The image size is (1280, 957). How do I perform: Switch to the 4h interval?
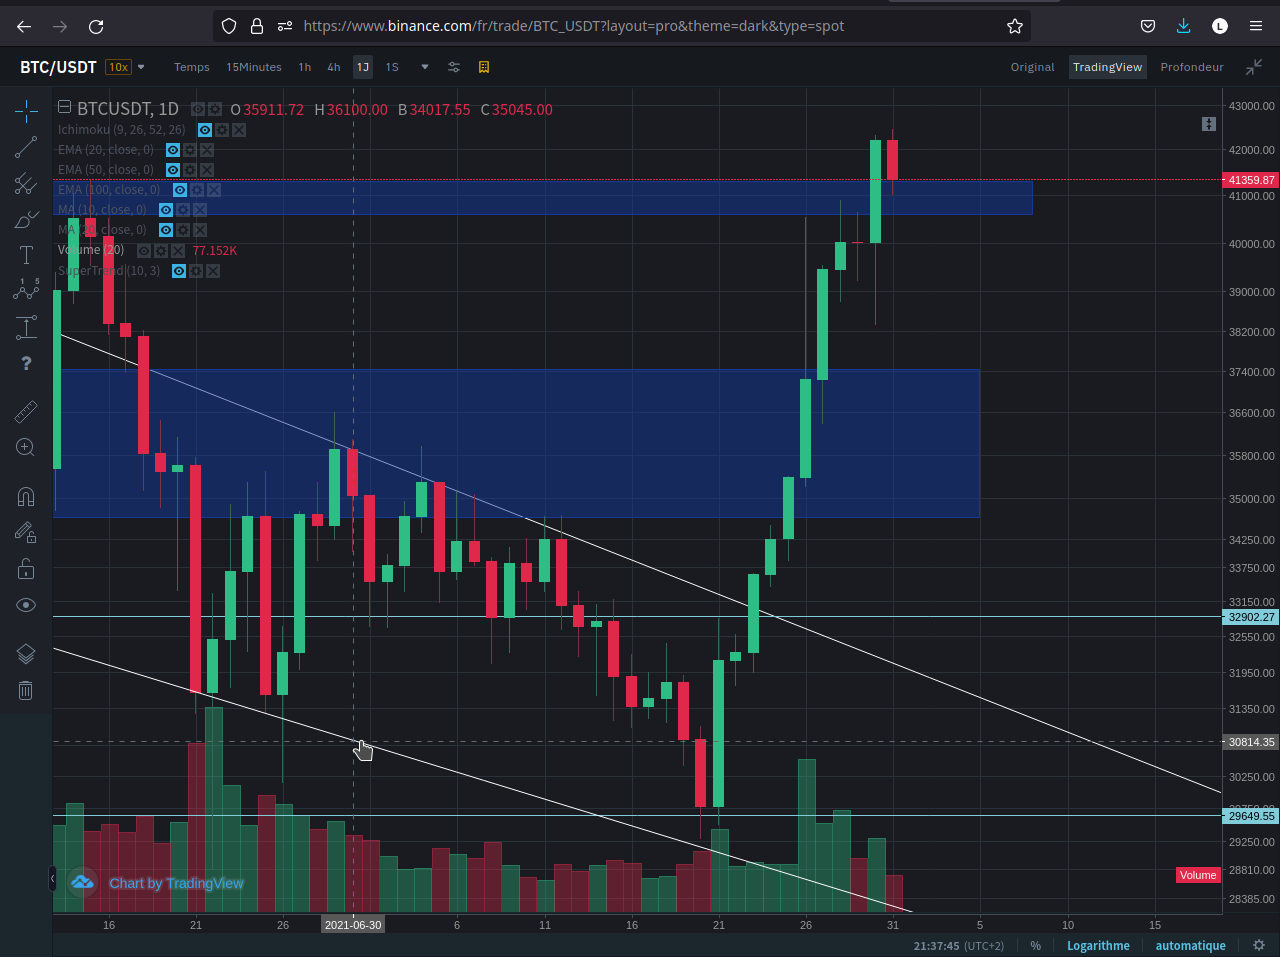tap(334, 67)
